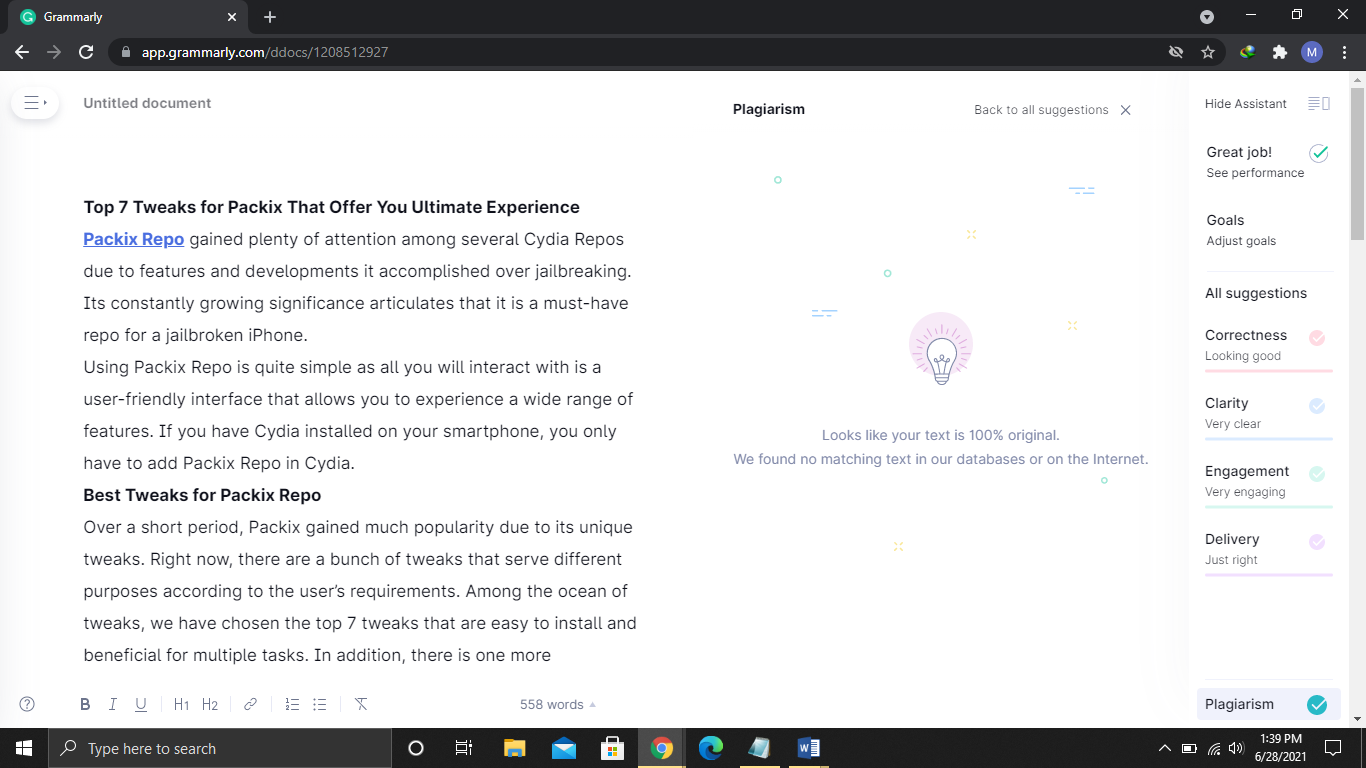Close the Grammarly browser tab

(232, 17)
